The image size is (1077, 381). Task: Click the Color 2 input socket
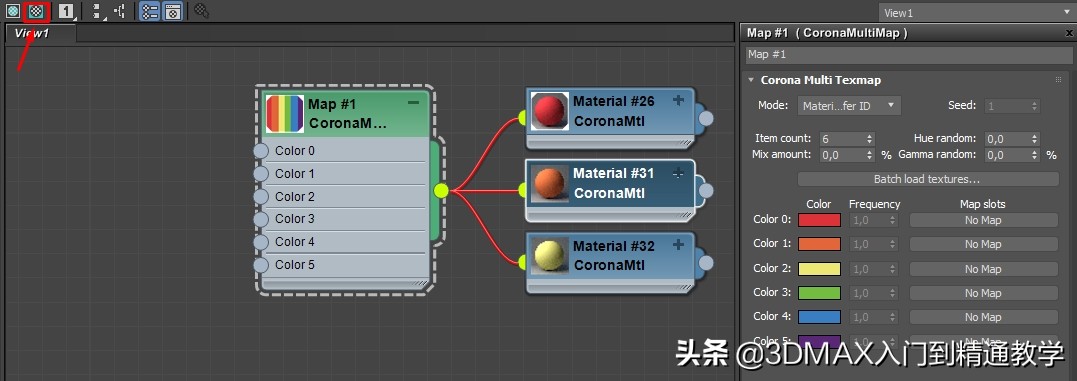(x=261, y=196)
